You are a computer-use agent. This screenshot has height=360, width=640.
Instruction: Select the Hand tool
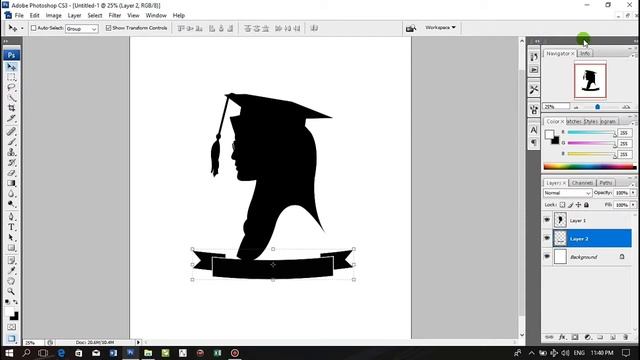(x=11, y=281)
